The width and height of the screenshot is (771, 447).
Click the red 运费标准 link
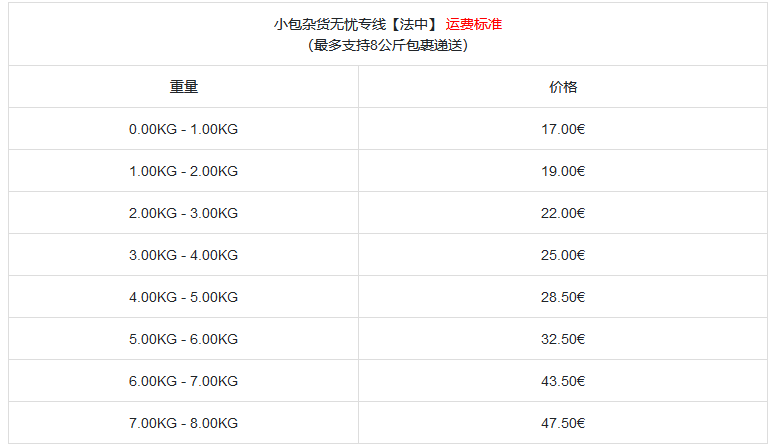[x=474, y=24]
